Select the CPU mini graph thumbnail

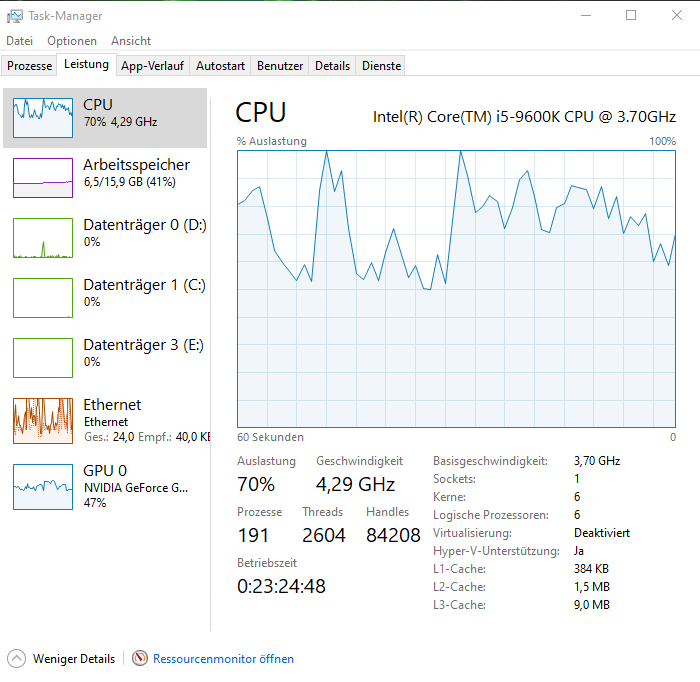(x=43, y=118)
